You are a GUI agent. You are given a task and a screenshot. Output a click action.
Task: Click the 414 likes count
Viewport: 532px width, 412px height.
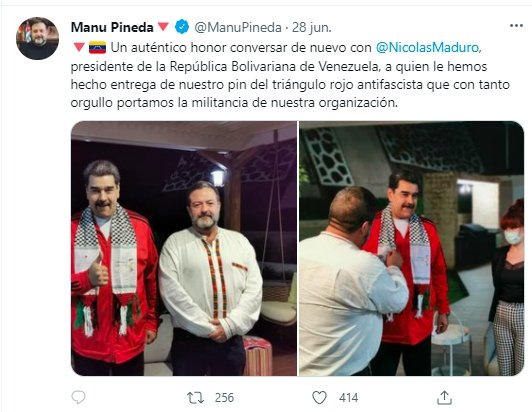tap(348, 397)
